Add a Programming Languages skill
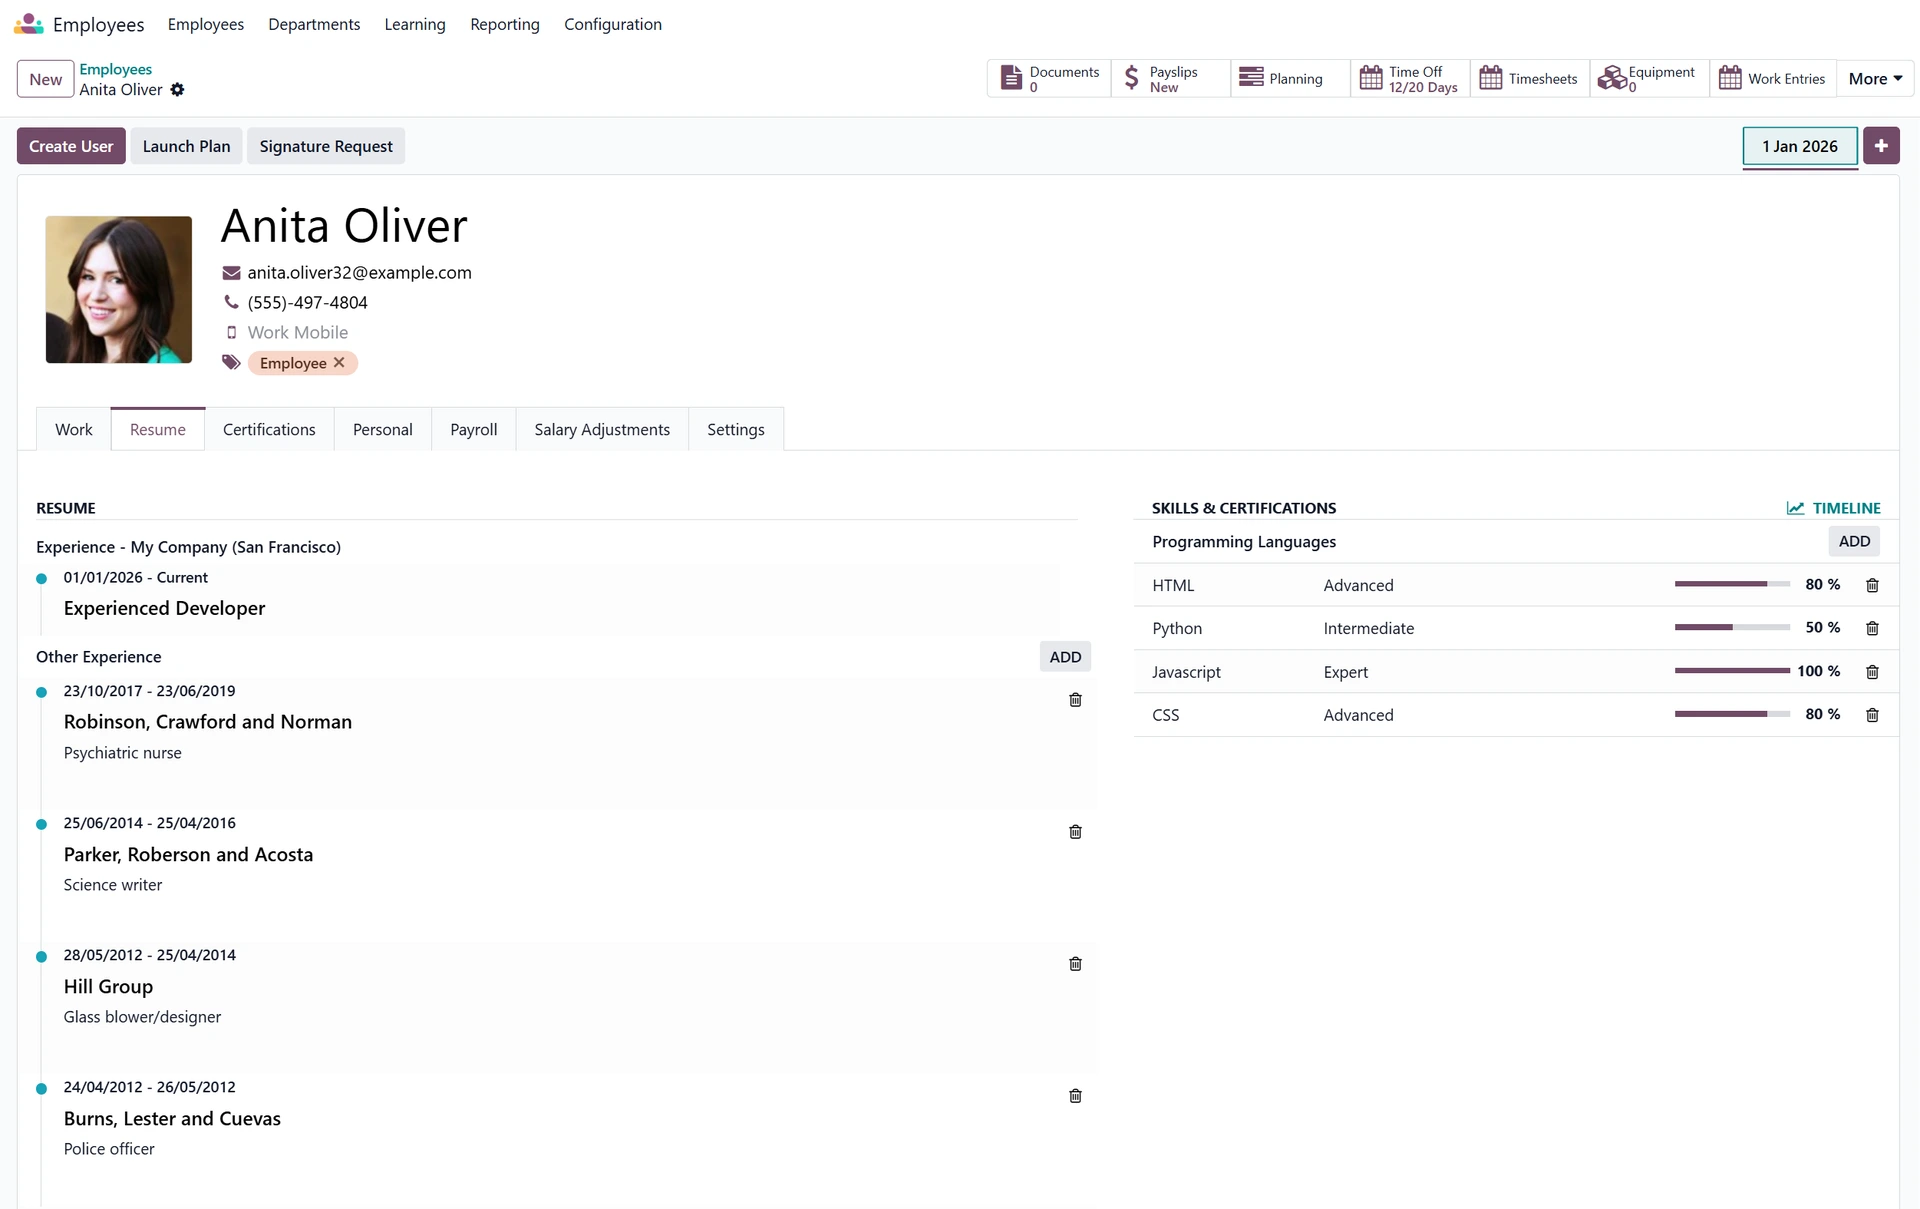 pyautogui.click(x=1854, y=541)
